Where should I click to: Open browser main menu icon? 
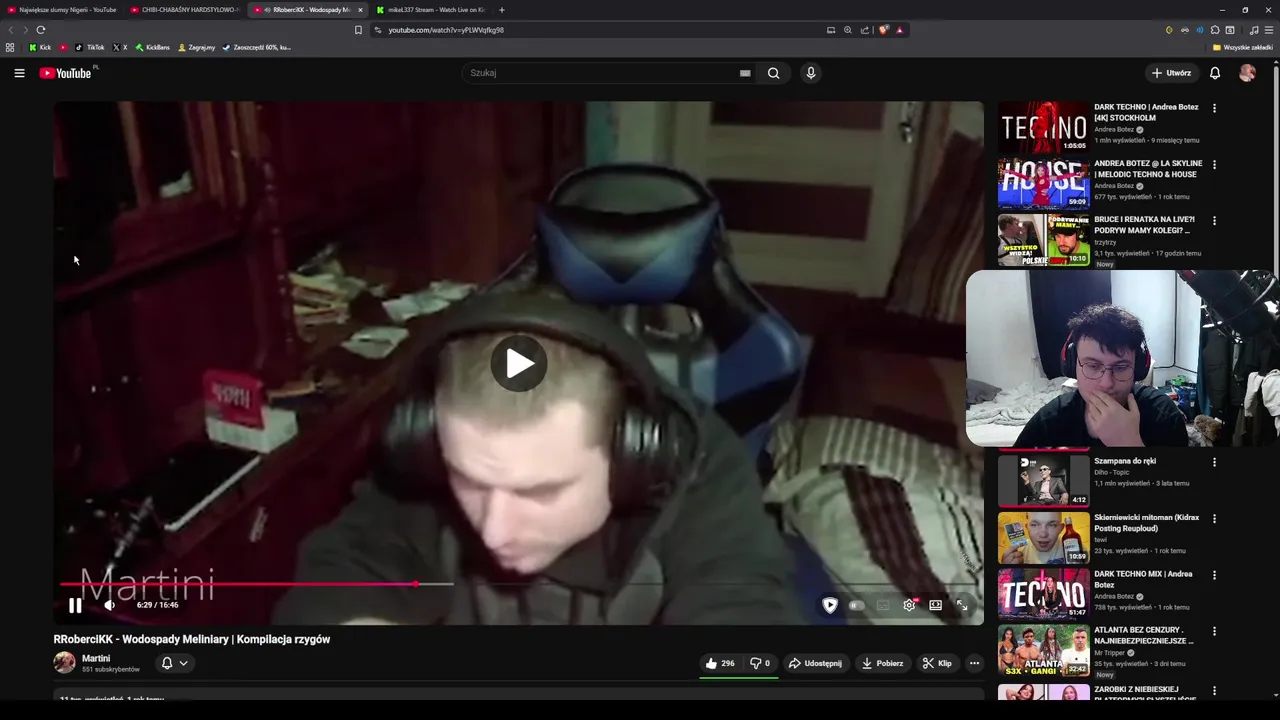click(1269, 30)
